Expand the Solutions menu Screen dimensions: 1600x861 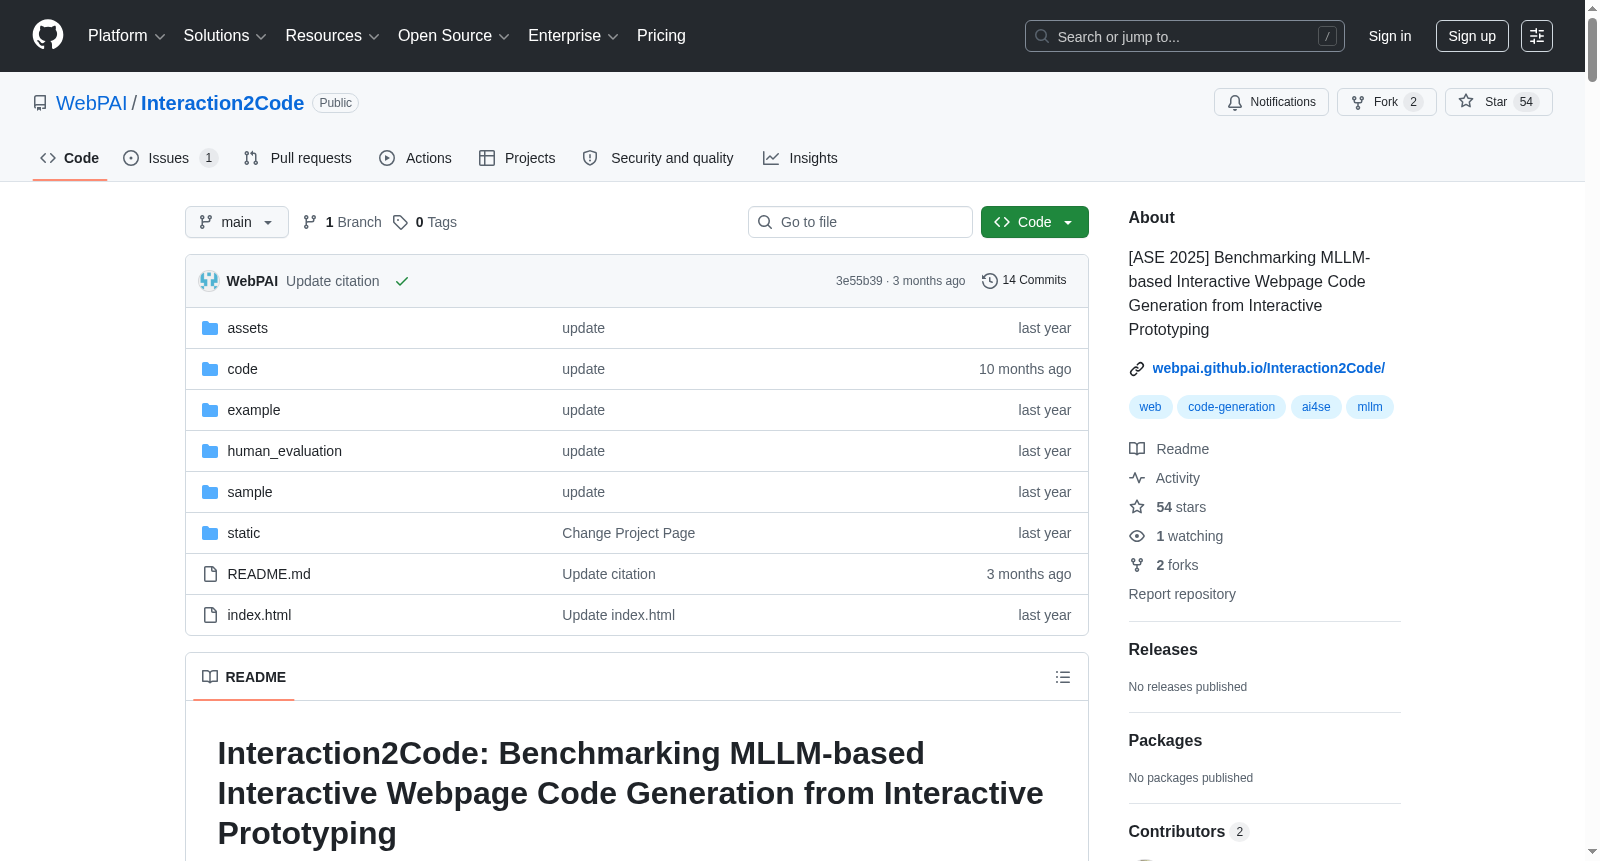[225, 36]
